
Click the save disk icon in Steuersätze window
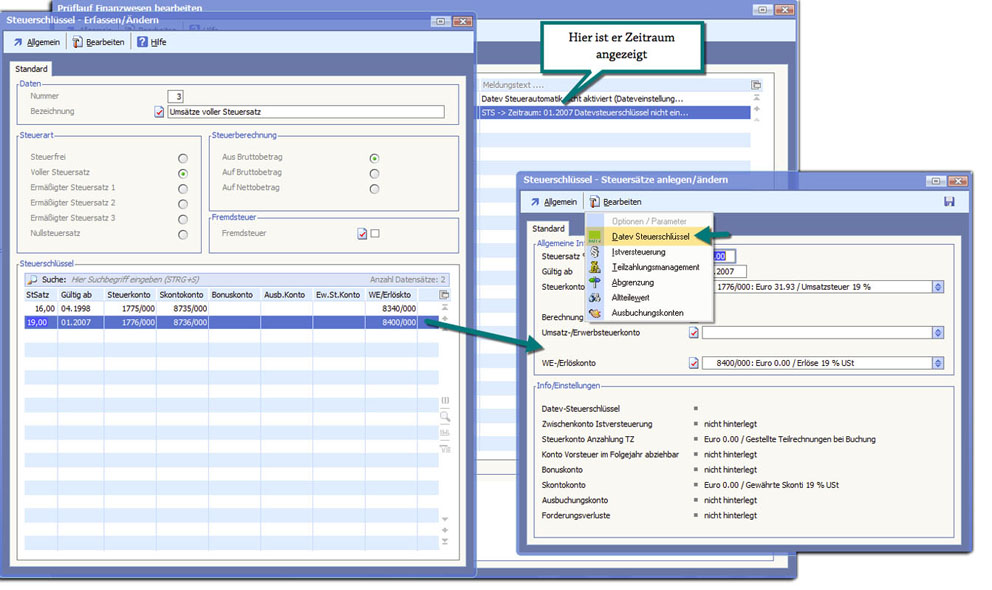pos(949,202)
